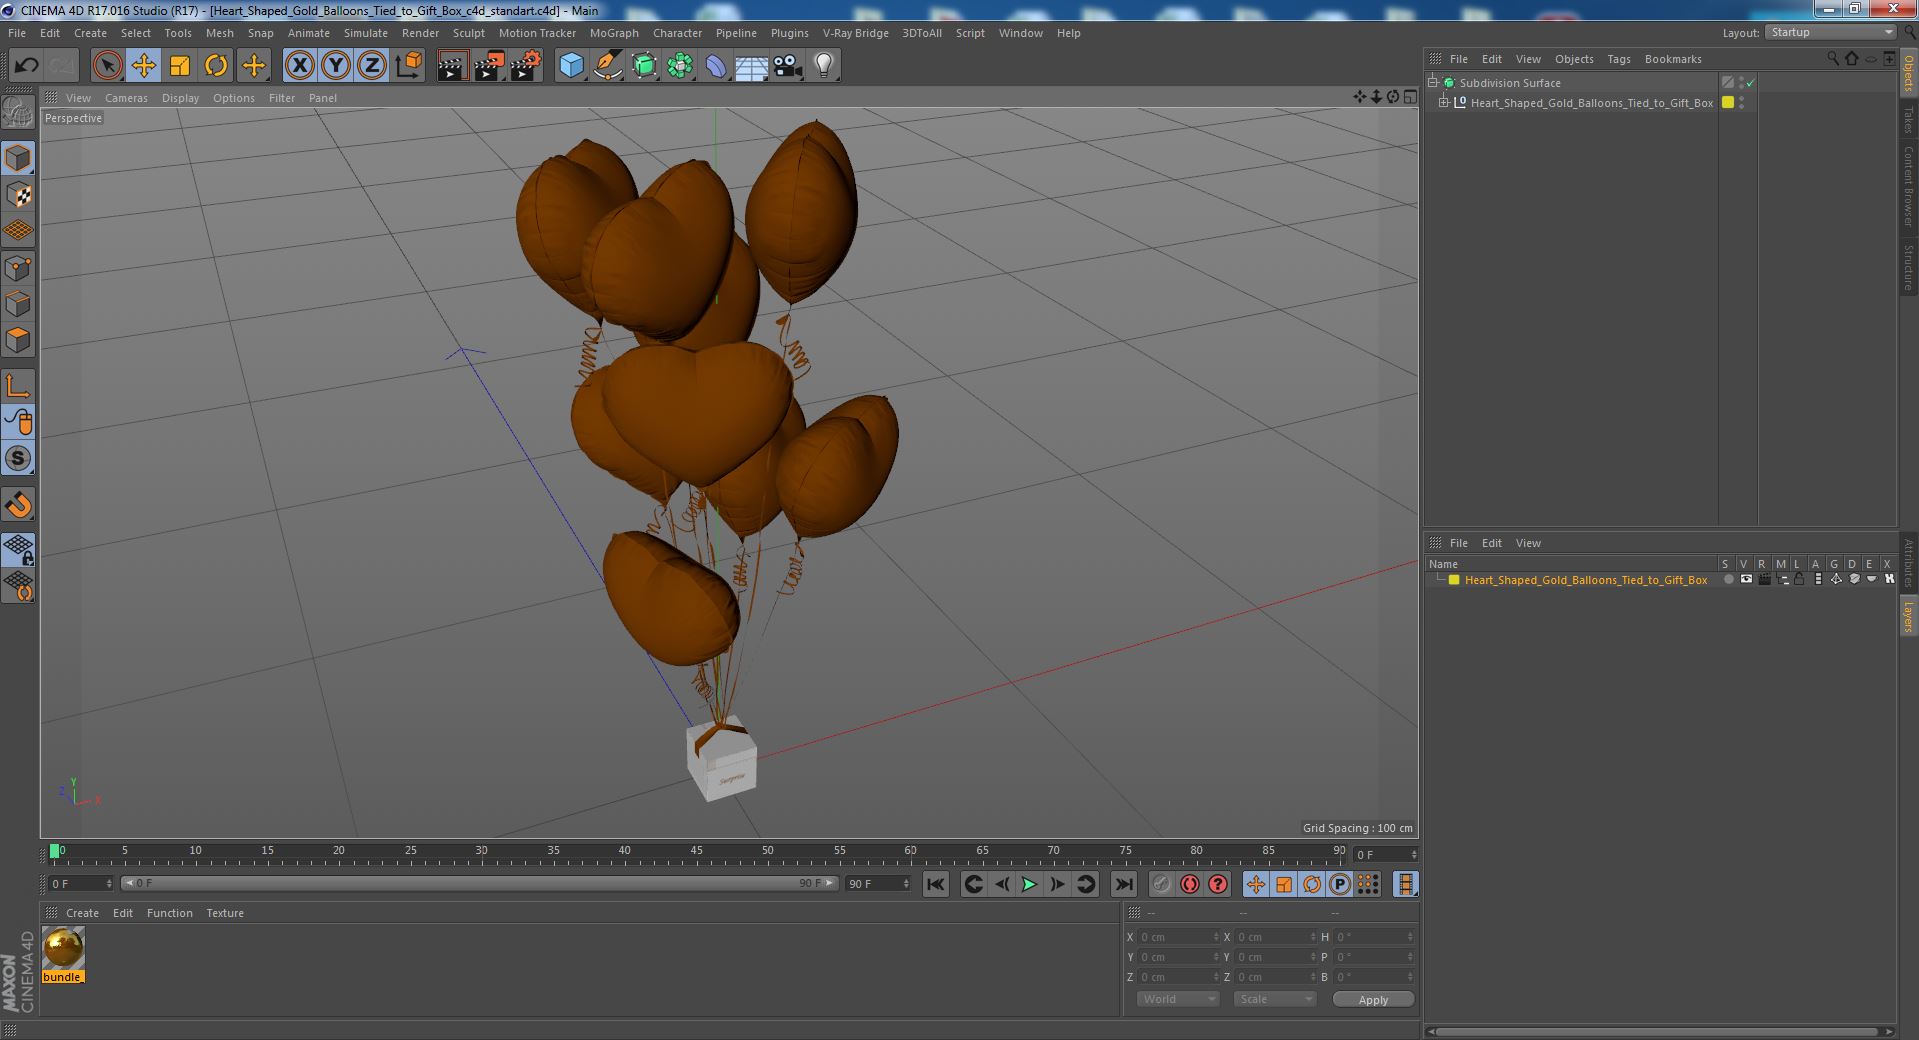Switch to the Takes side tab

pyautogui.click(x=1908, y=119)
